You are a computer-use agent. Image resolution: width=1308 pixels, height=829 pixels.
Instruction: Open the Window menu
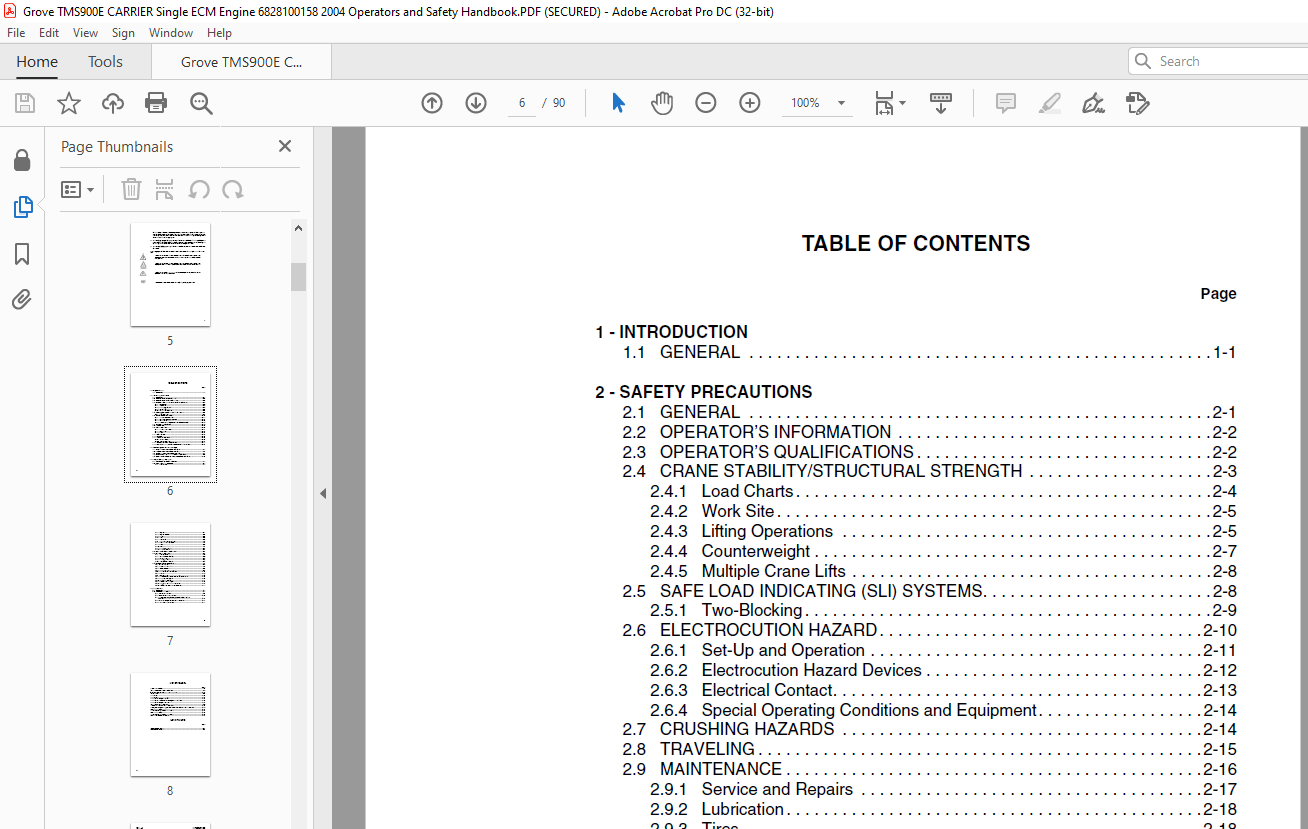pyautogui.click(x=171, y=33)
